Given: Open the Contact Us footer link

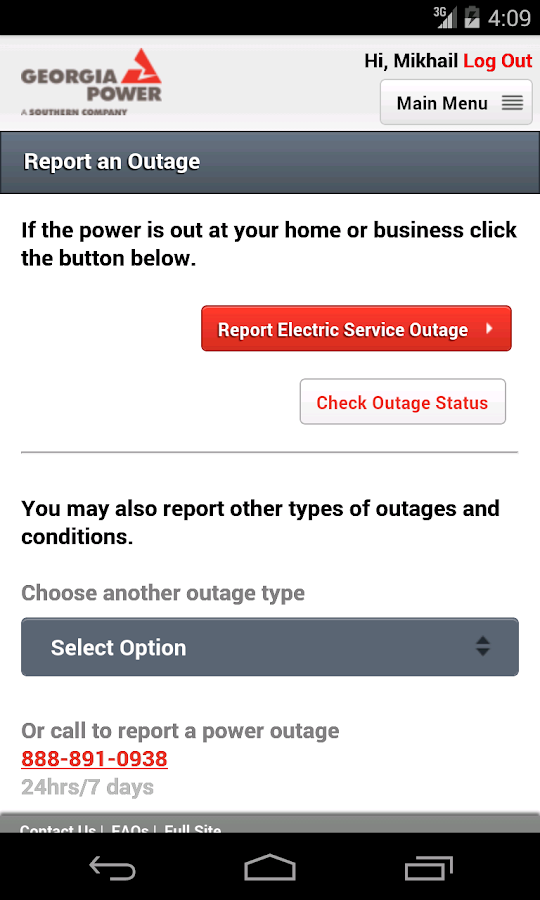Looking at the screenshot, I should pos(57,829).
